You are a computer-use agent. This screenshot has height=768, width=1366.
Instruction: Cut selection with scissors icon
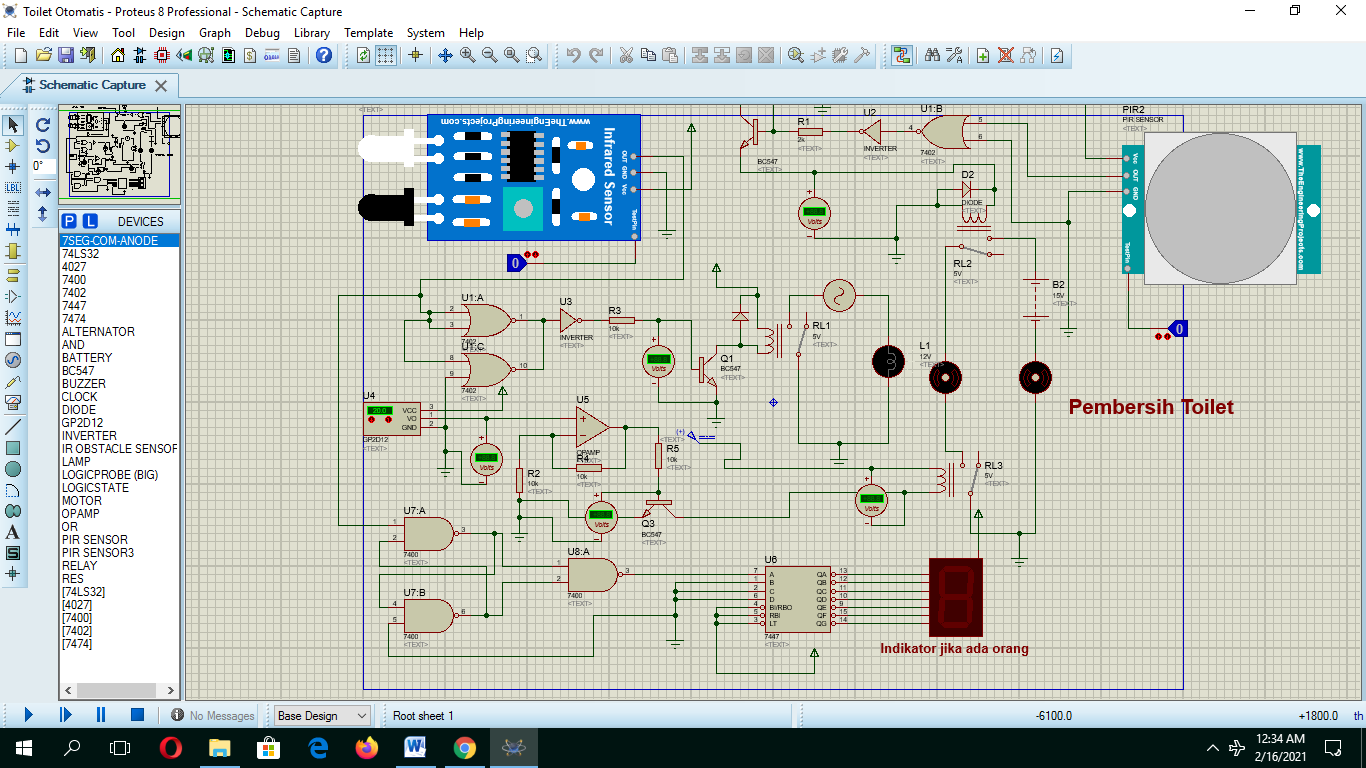(627, 55)
